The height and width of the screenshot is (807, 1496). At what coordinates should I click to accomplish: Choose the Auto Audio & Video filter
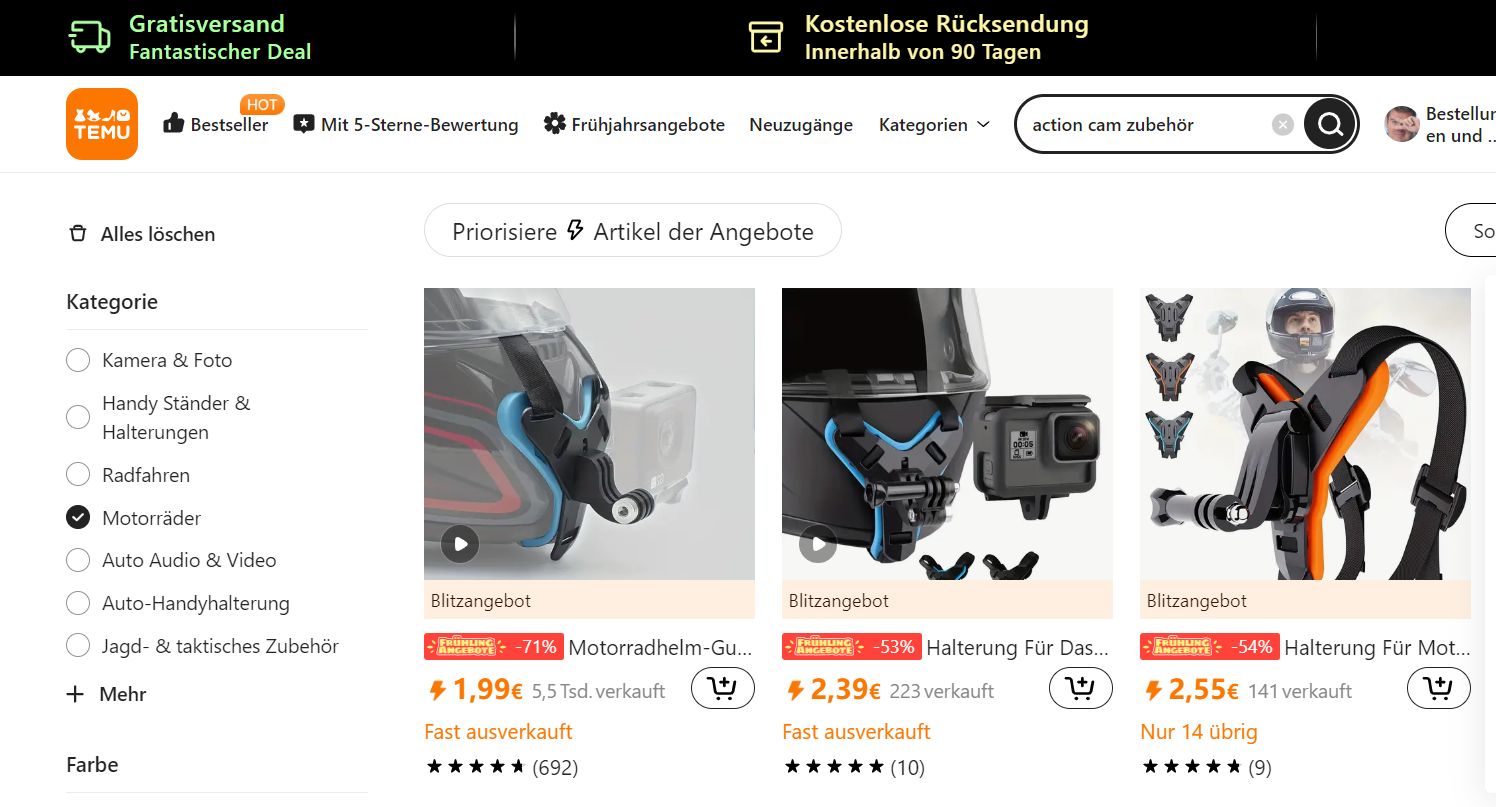click(78, 560)
